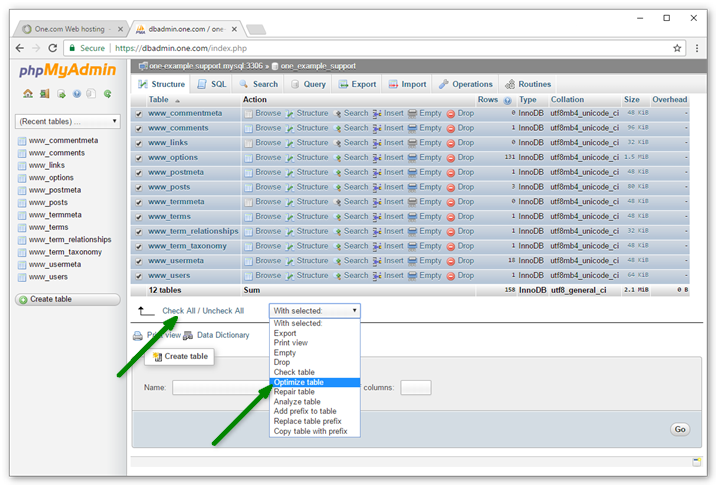Uncheck the www_posts checkbox
Image resolution: width=716 pixels, height=485 pixels.
[138, 188]
